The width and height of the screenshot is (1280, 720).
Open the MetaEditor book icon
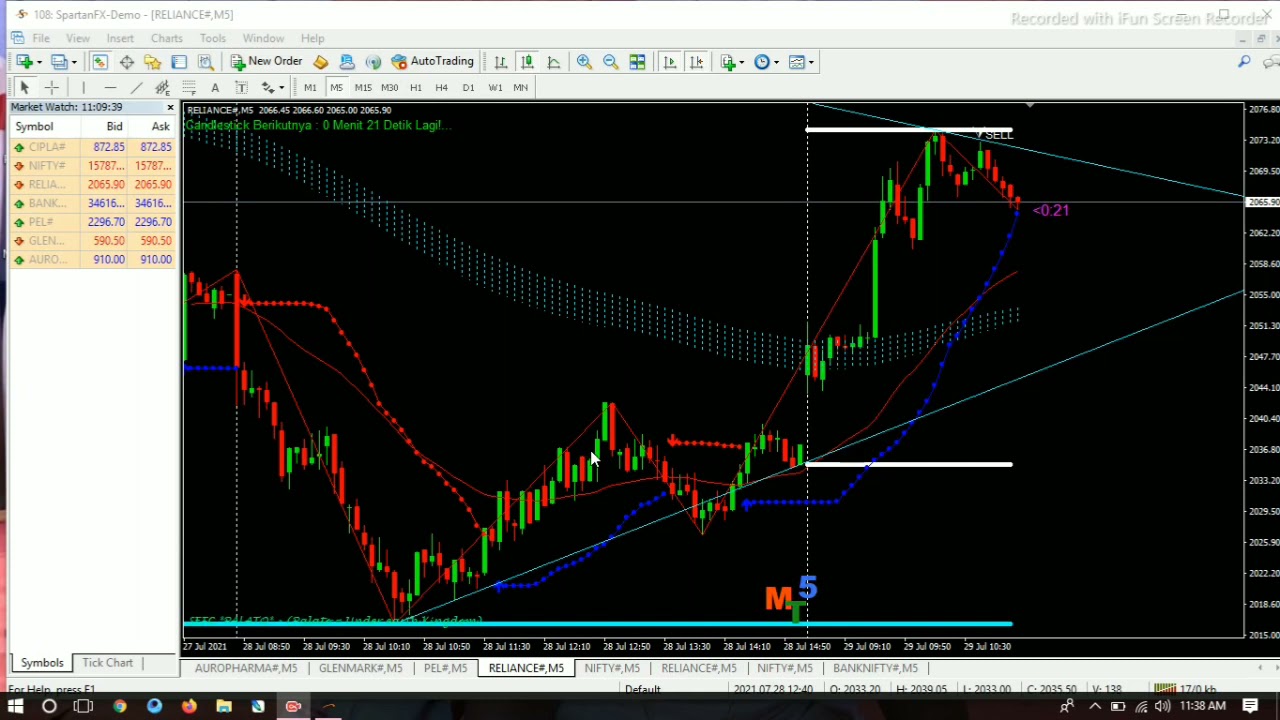click(x=320, y=62)
